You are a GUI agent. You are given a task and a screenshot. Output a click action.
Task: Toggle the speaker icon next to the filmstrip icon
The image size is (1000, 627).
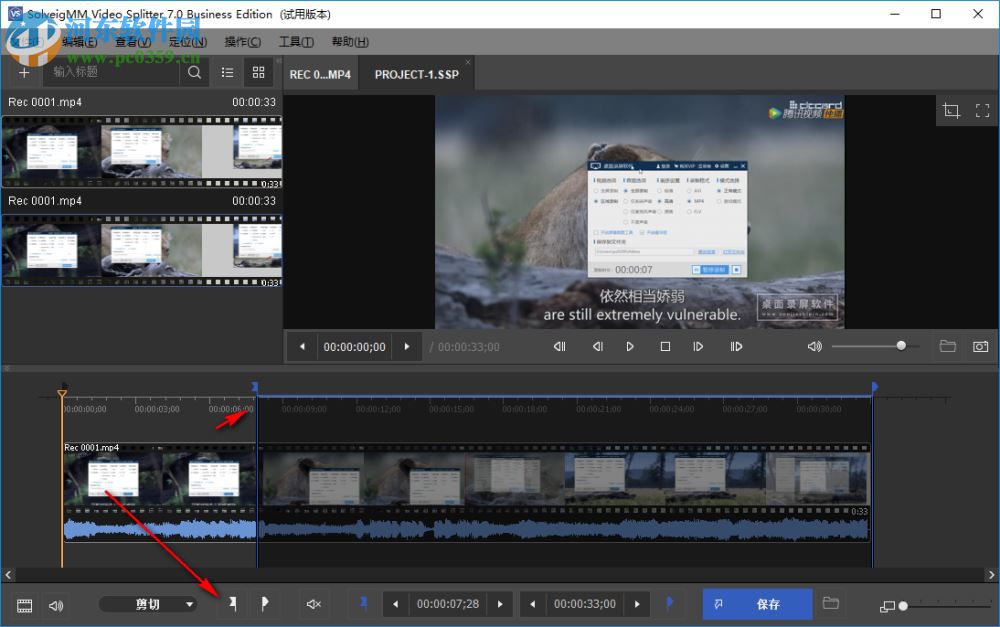pos(56,604)
